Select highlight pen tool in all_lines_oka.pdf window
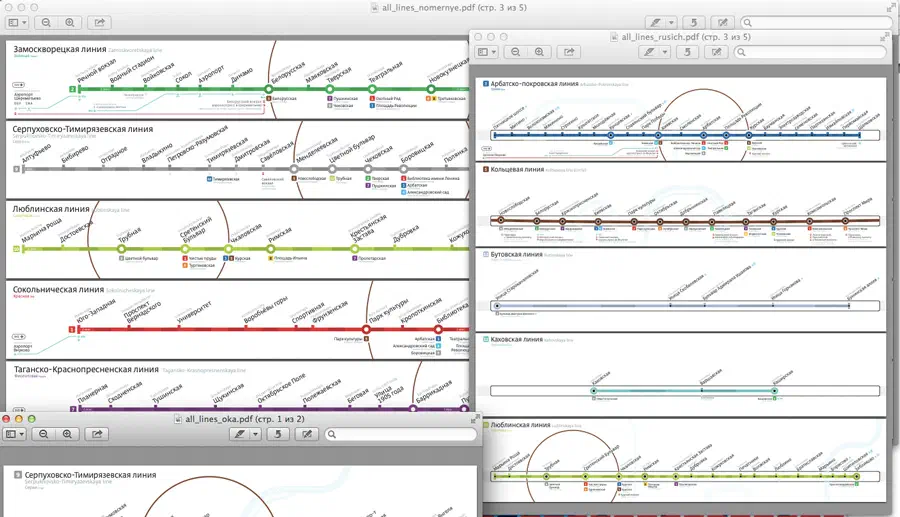 239,434
